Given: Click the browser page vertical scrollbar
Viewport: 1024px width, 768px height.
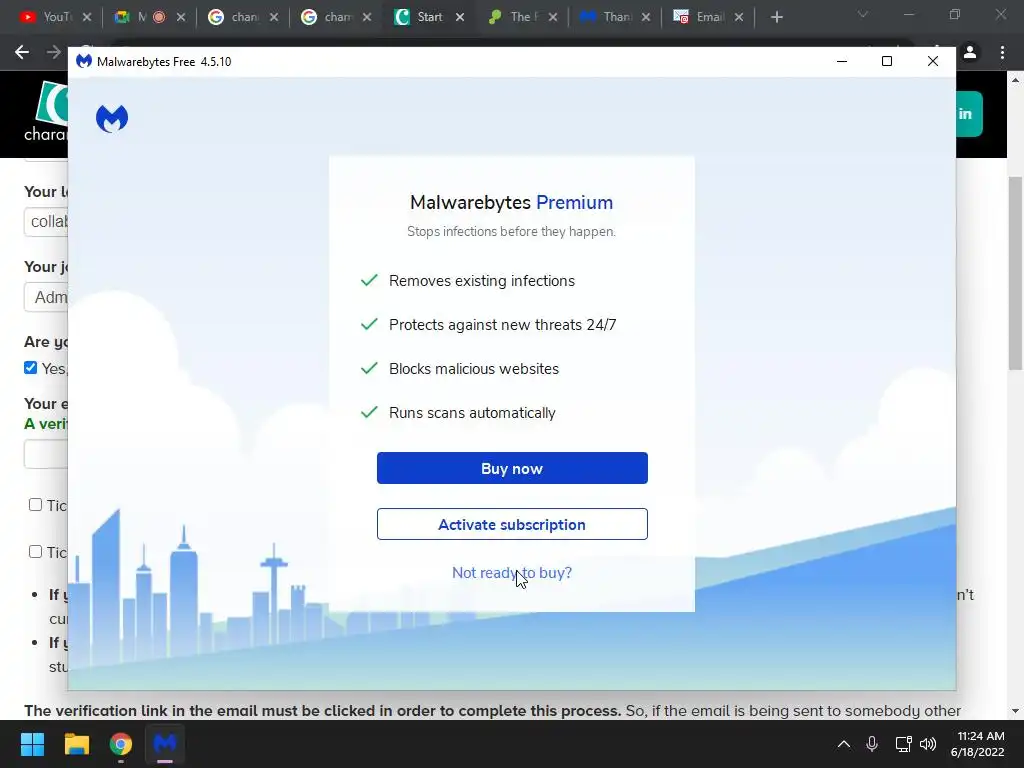Looking at the screenshot, I should 1015,273.
